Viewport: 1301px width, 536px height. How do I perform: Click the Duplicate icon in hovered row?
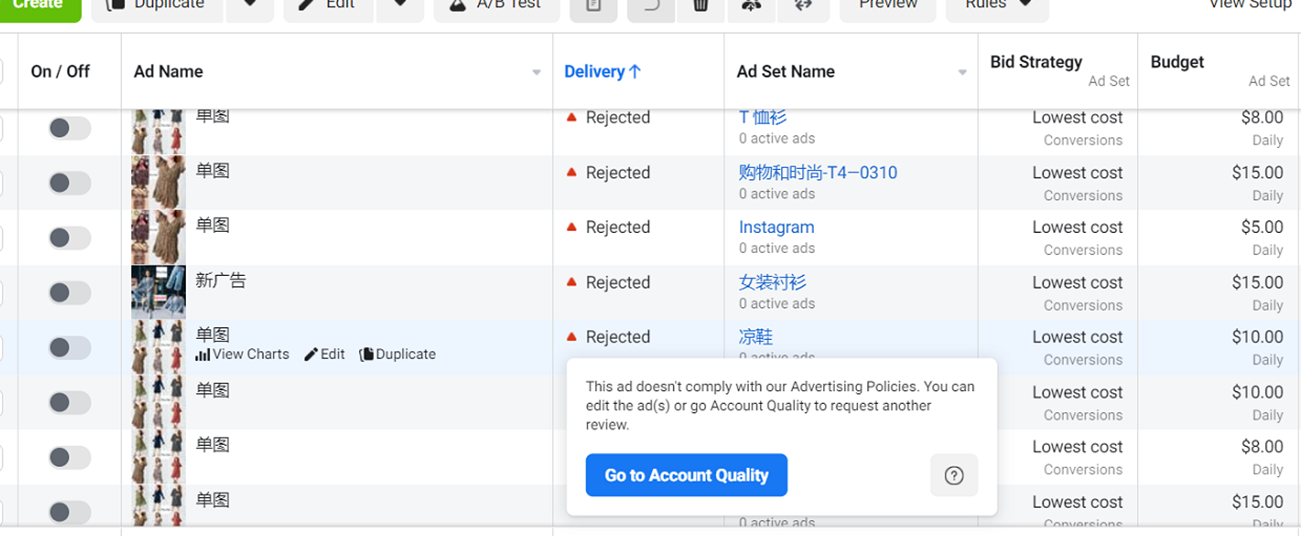pyautogui.click(x=366, y=354)
